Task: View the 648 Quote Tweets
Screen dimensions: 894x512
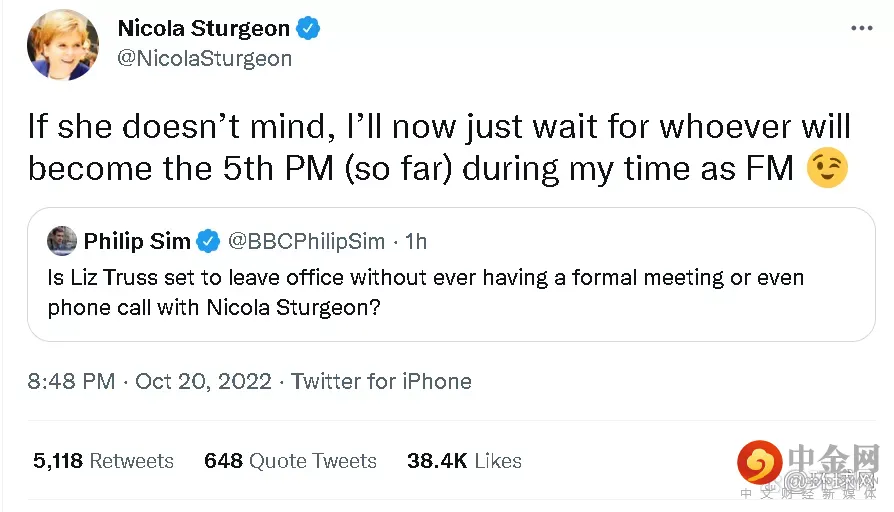Action: pyautogui.click(x=290, y=461)
